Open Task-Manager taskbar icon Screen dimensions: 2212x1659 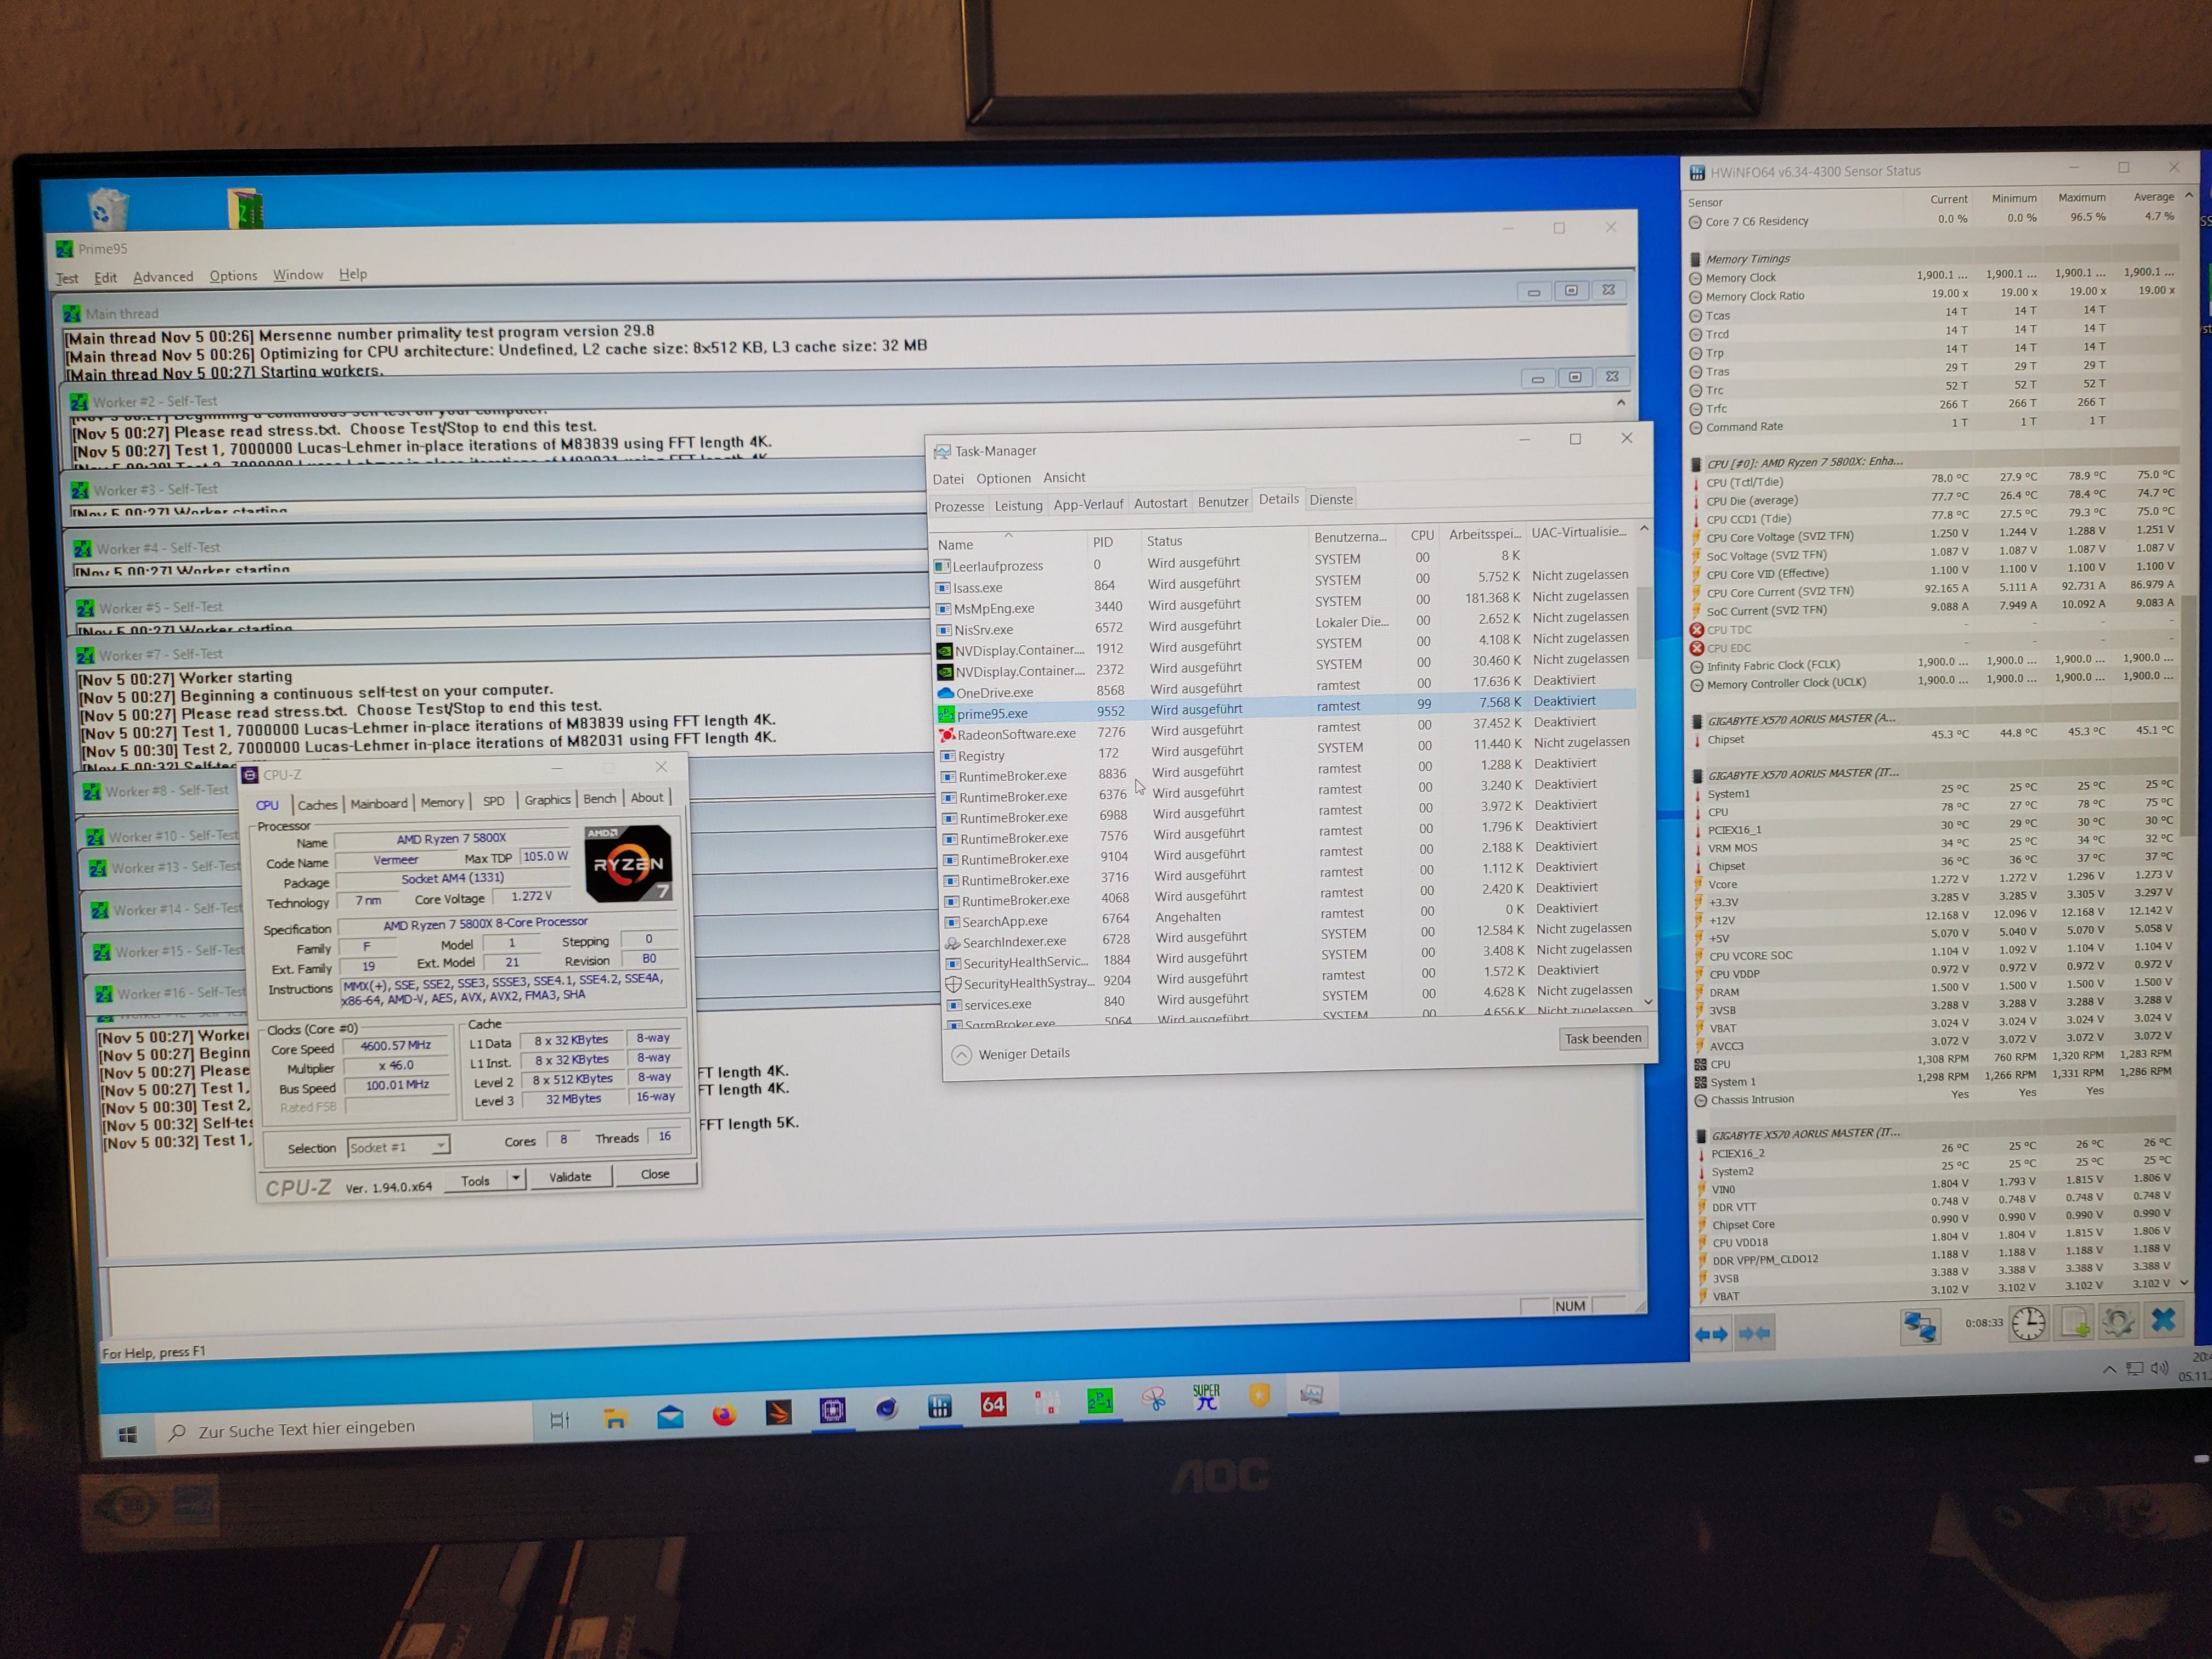pos(1311,1394)
